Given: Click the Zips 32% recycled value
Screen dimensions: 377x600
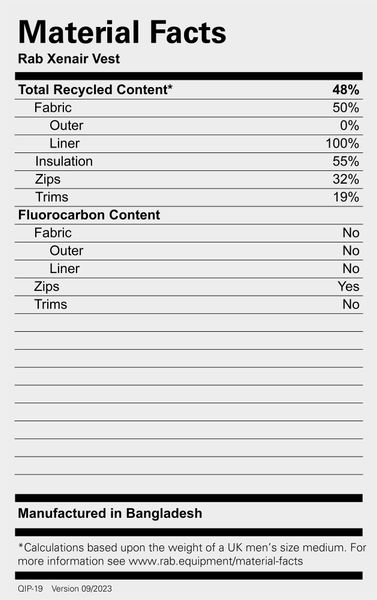Looking at the screenshot, I should pos(346,179).
